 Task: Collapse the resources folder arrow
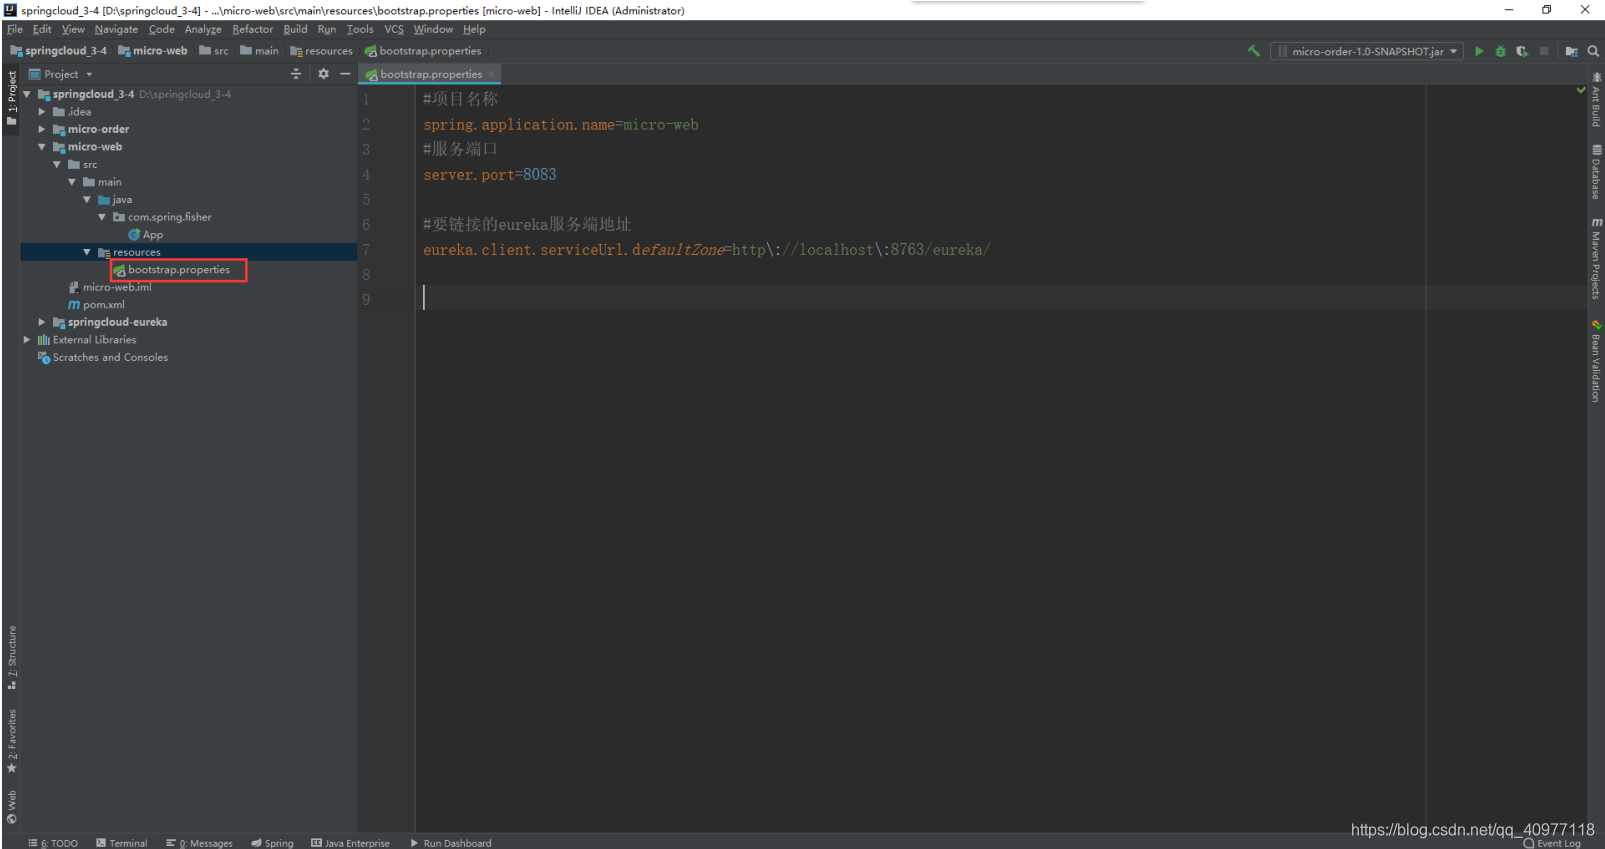pos(87,252)
